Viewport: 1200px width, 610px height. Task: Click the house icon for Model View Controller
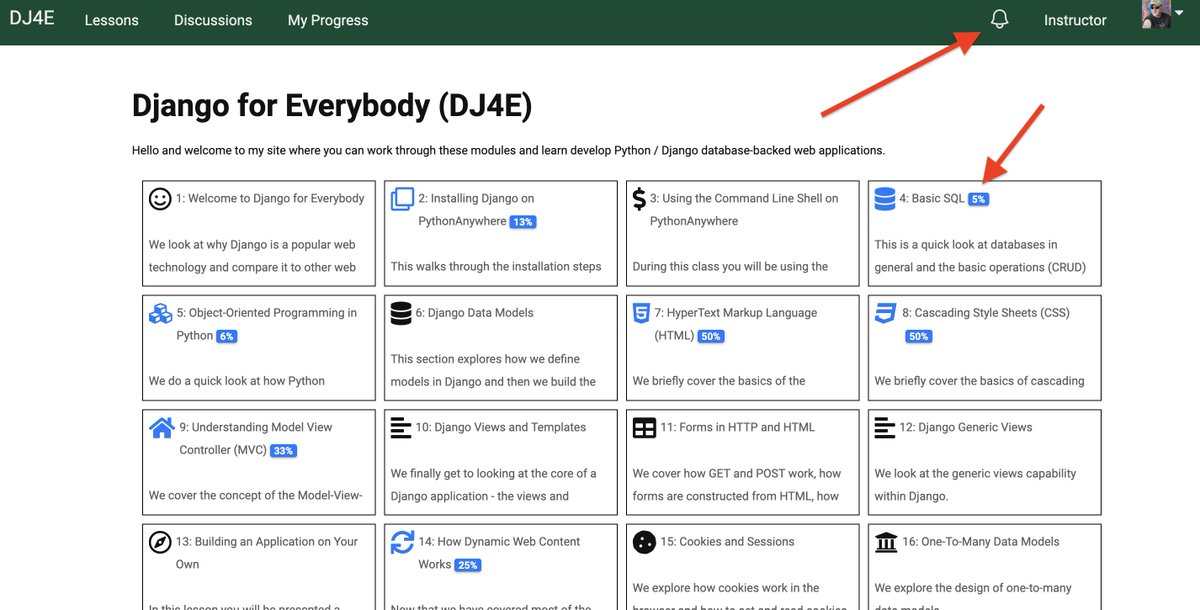(162, 427)
